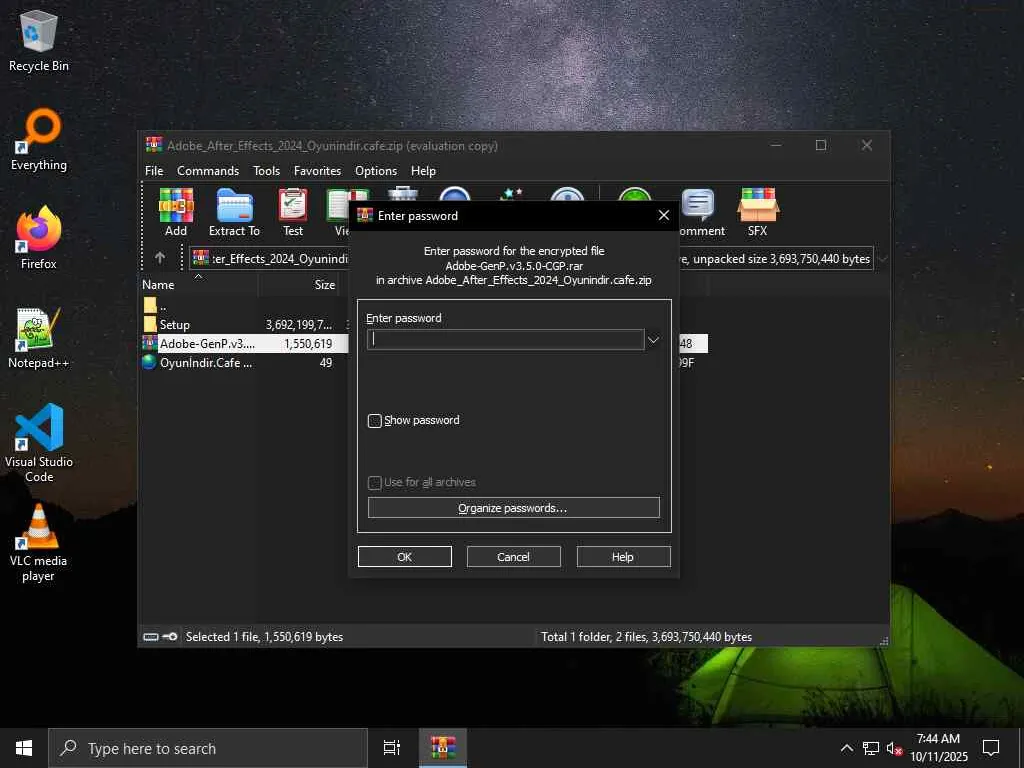Image resolution: width=1024 pixels, height=768 pixels.
Task: Click the Name column header
Action: point(199,285)
